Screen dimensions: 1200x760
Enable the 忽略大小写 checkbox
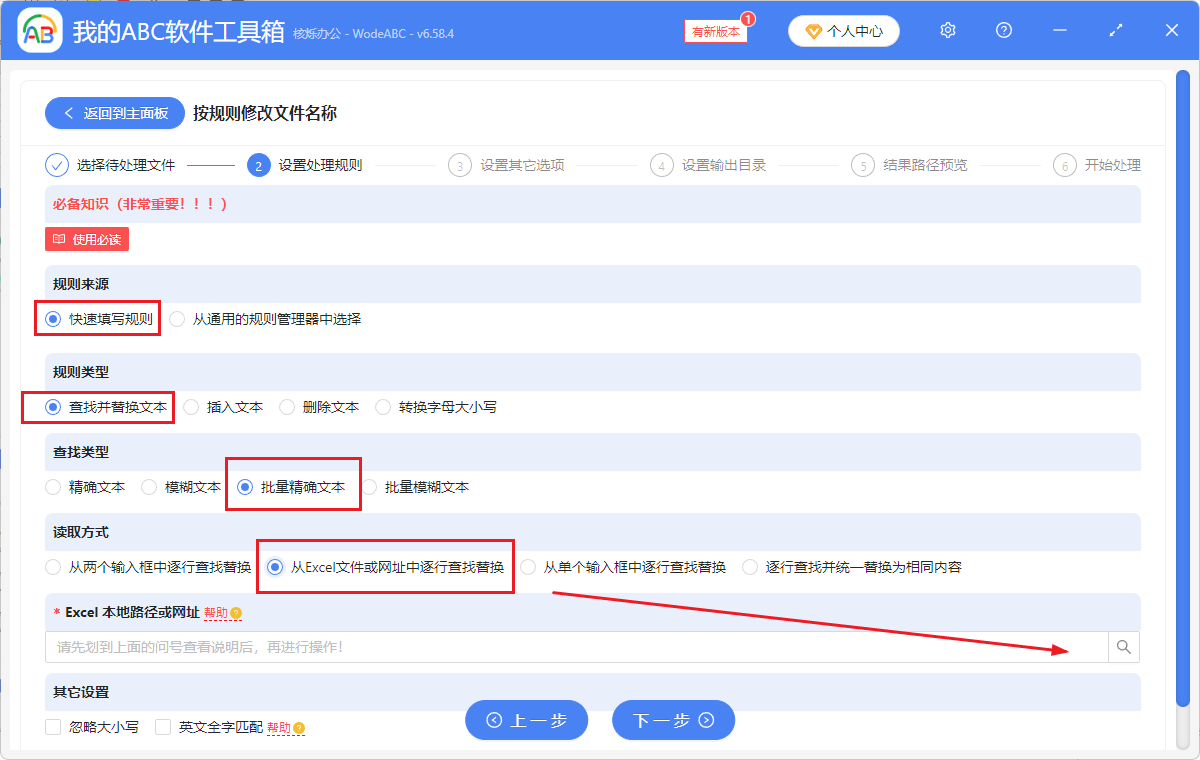pyautogui.click(x=54, y=727)
